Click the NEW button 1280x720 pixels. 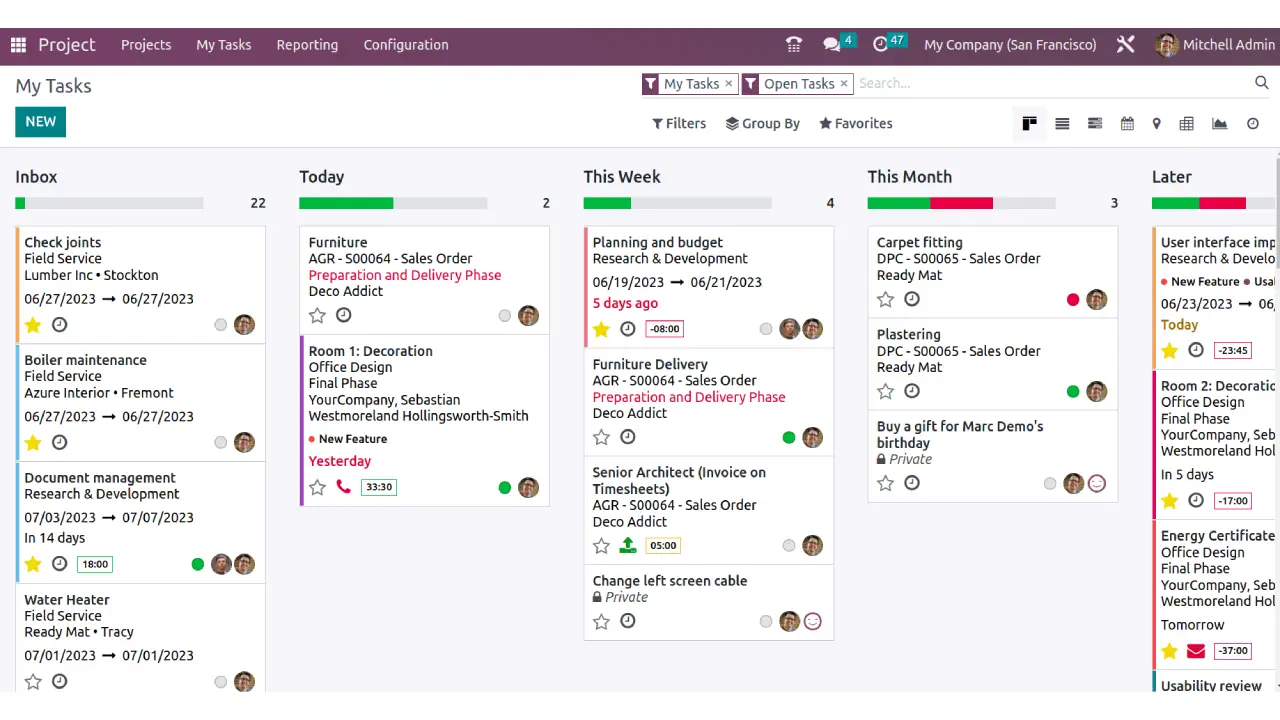(40, 121)
